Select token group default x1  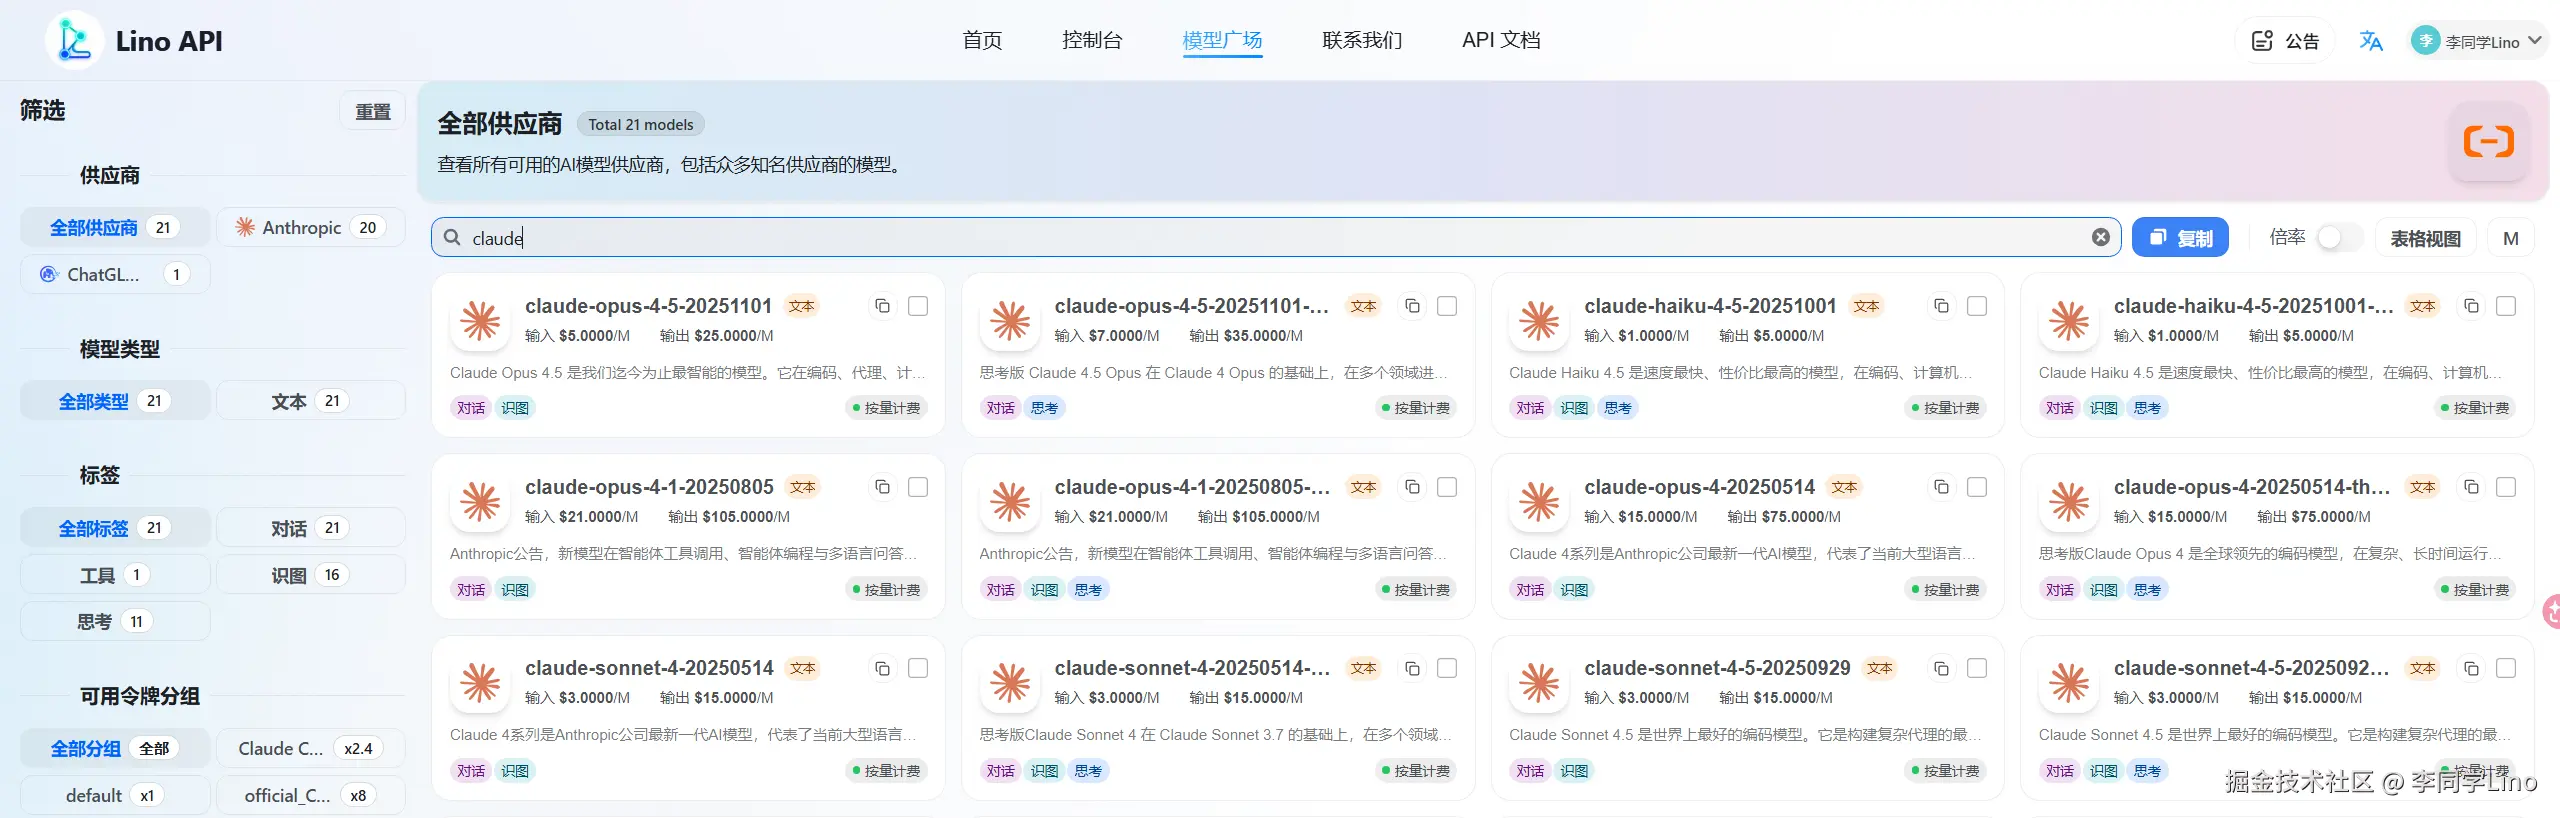(x=115, y=795)
